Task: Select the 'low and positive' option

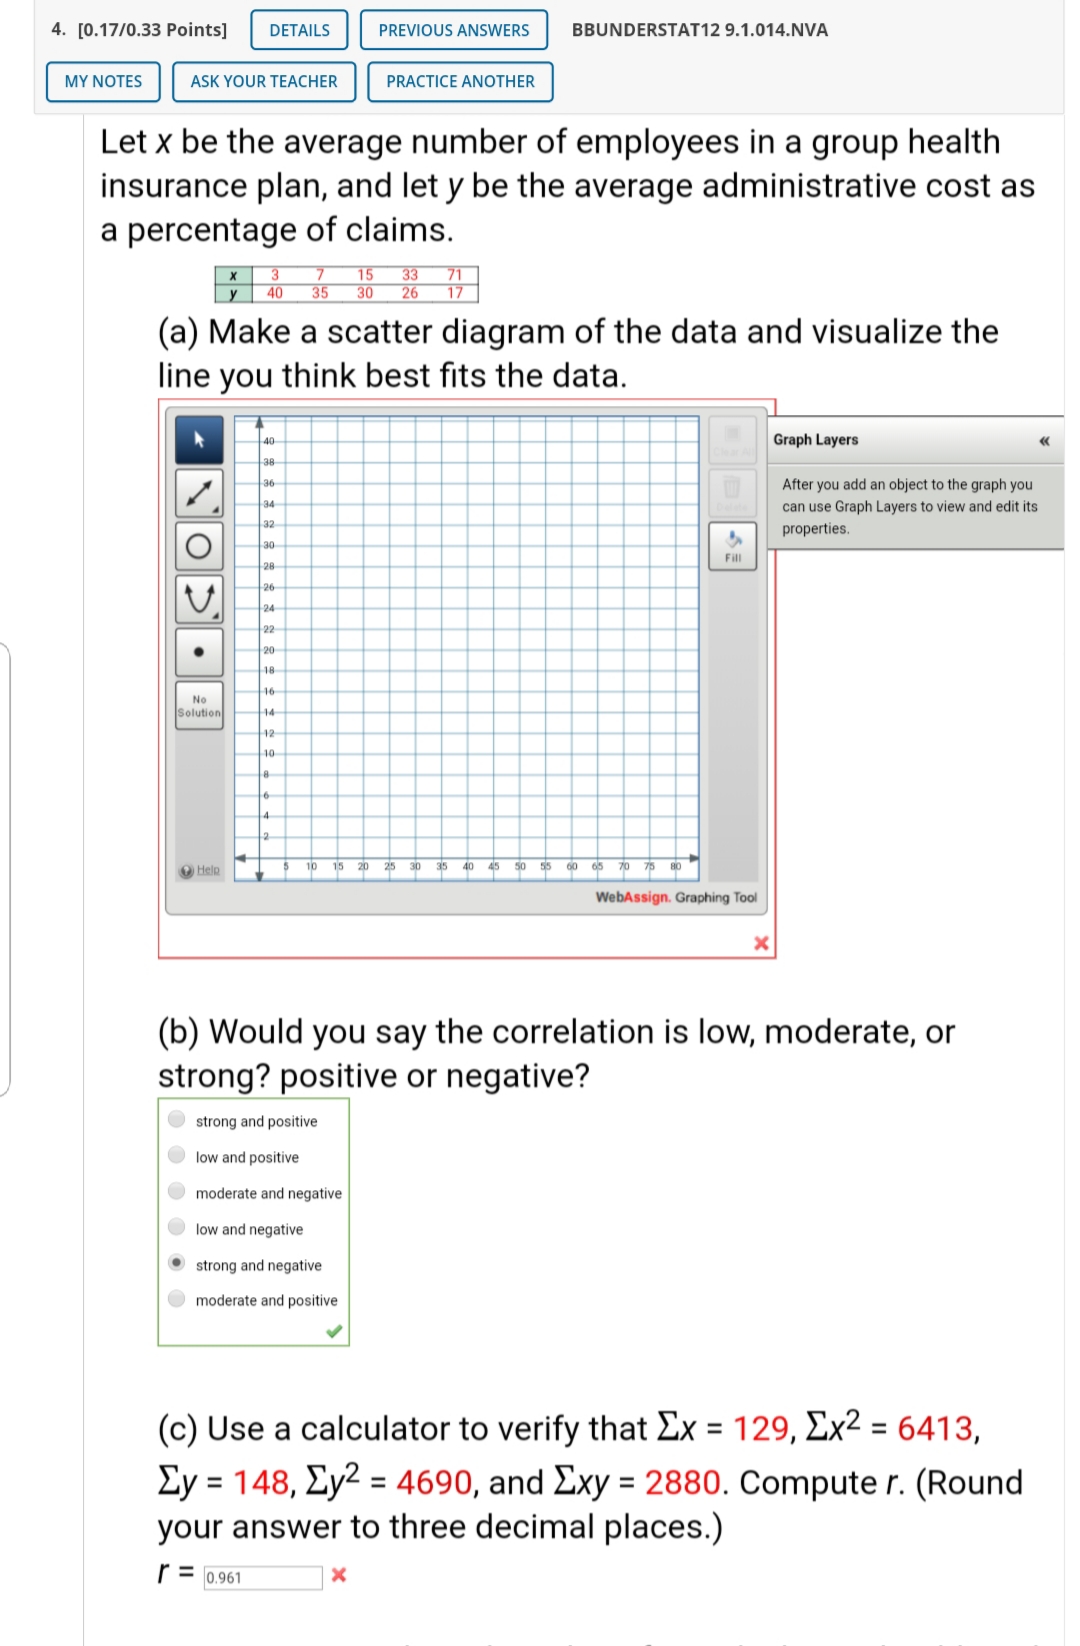Action: pyautogui.click(x=176, y=1157)
